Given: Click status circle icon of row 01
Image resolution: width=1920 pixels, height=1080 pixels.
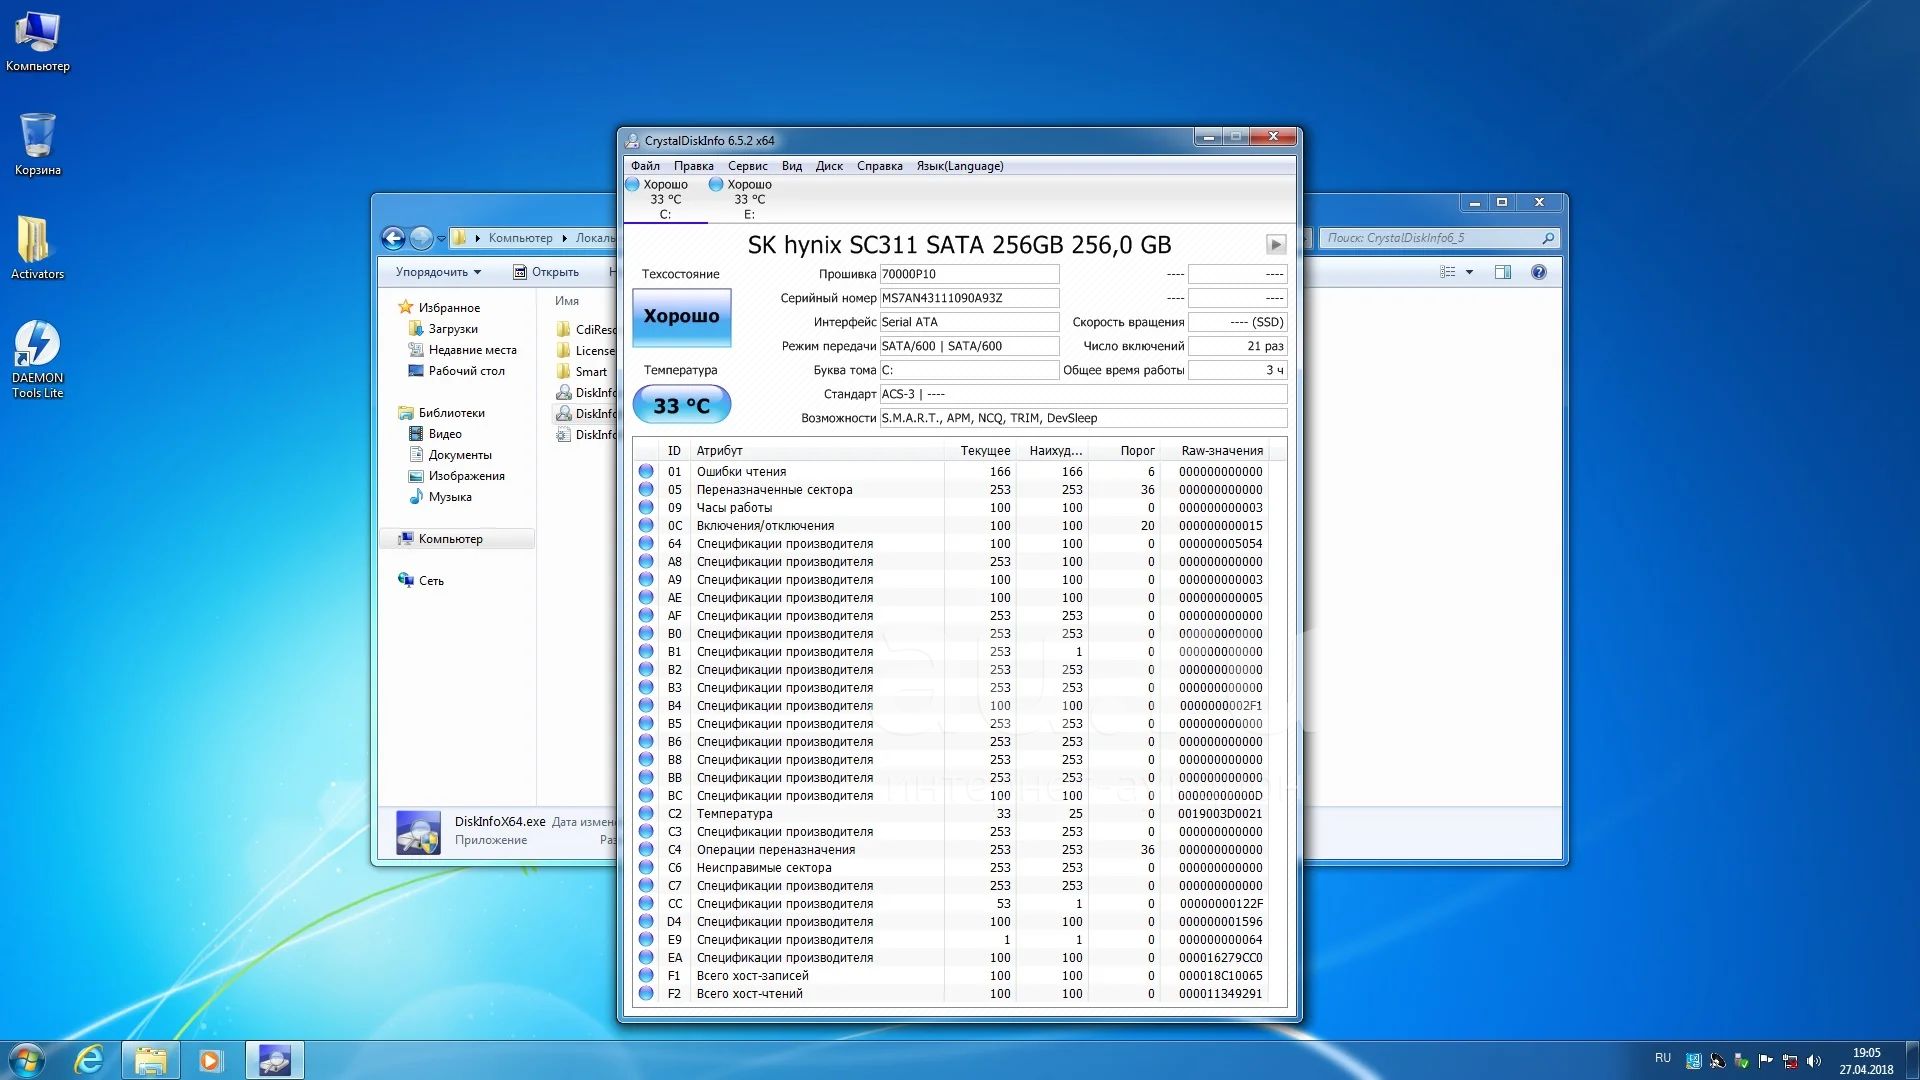Looking at the screenshot, I should [x=646, y=472].
